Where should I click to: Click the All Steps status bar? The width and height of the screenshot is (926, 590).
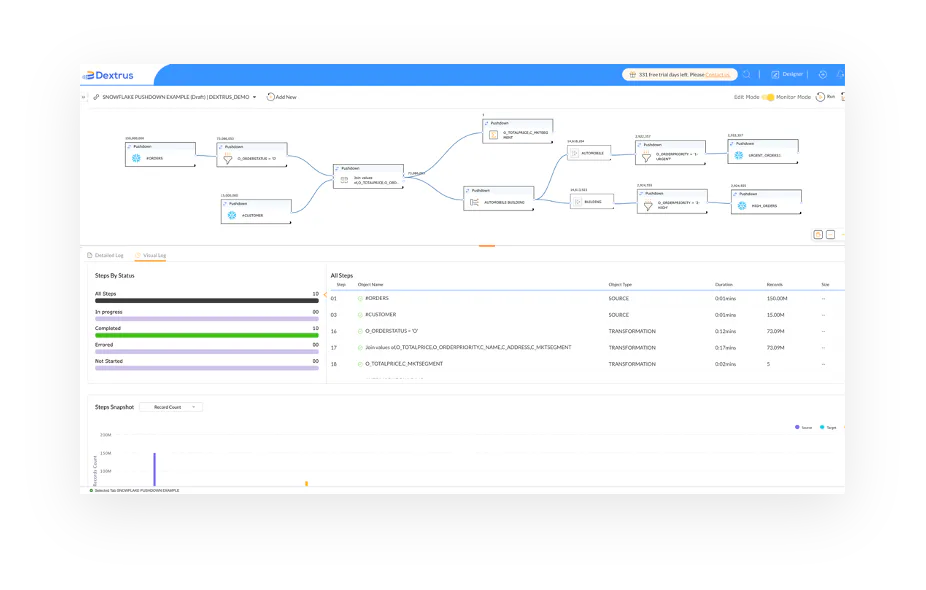pyautogui.click(x=207, y=301)
